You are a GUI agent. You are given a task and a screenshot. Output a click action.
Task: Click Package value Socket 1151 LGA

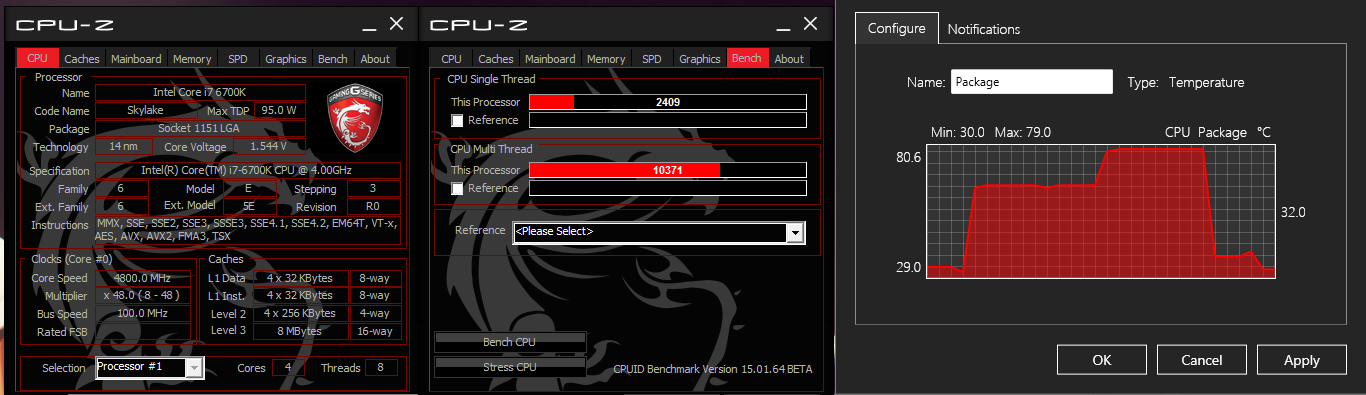click(x=199, y=129)
